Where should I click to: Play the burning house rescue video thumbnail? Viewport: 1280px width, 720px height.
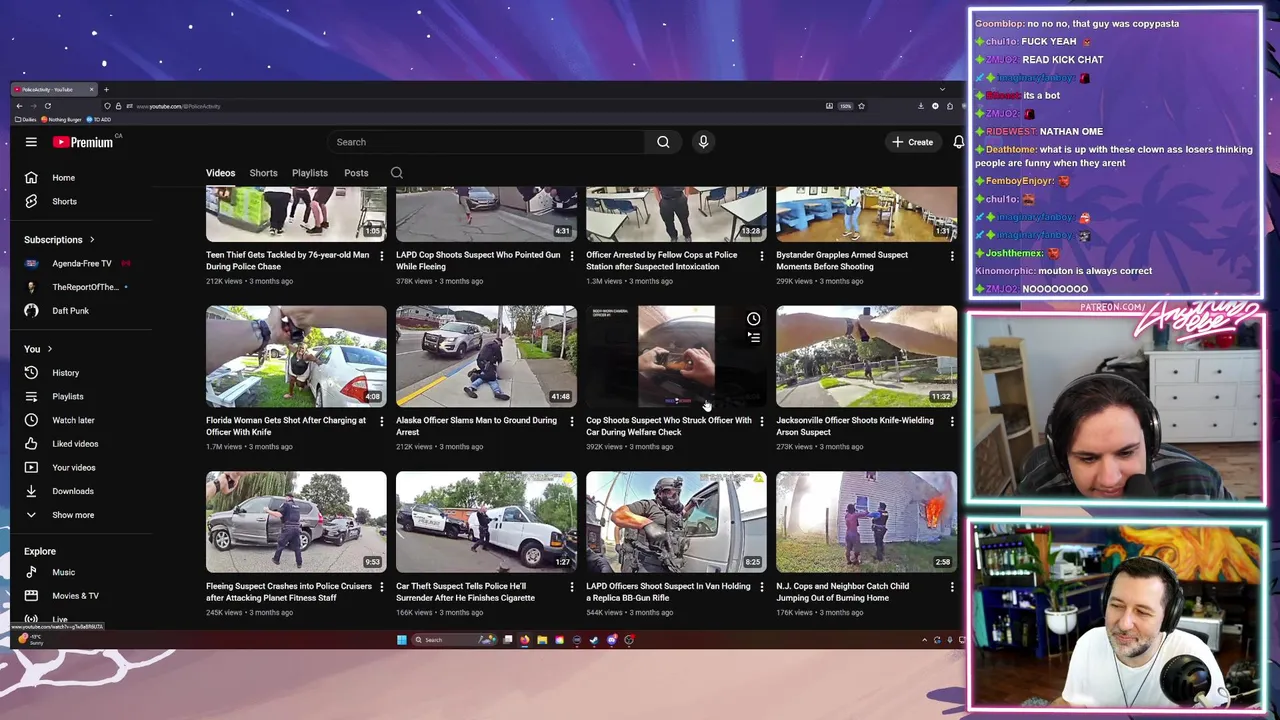[x=866, y=521]
